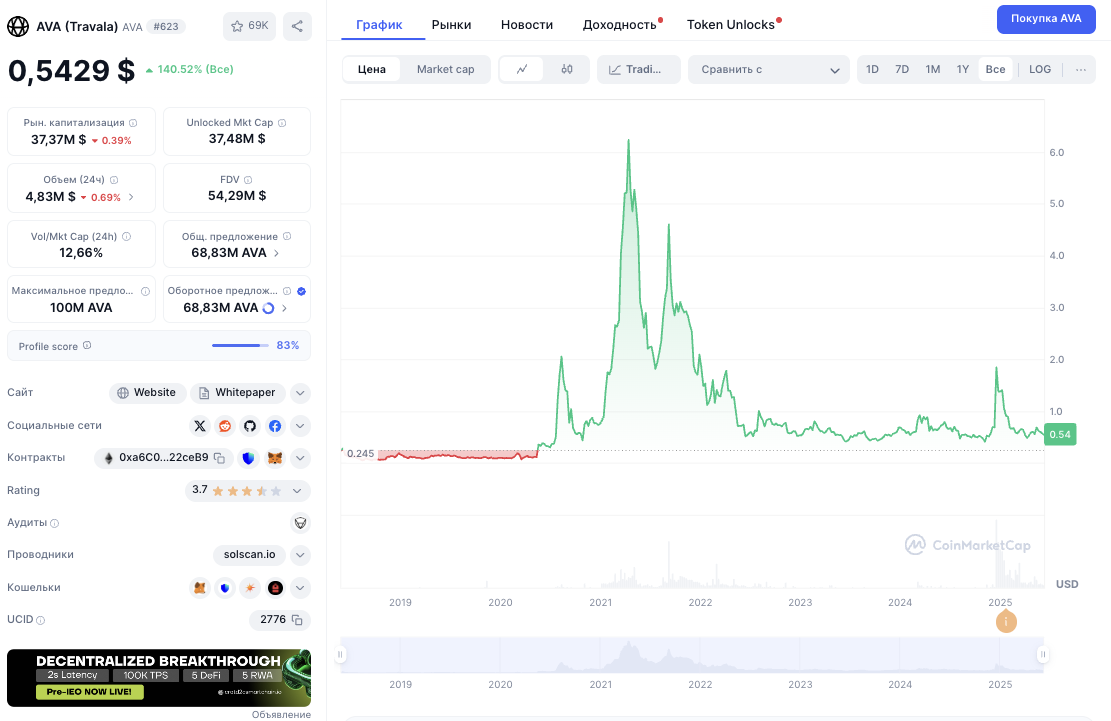Open the black-red wallet icon in Кошельки row
Image resolution: width=1111 pixels, height=721 pixels.
[x=275, y=588]
